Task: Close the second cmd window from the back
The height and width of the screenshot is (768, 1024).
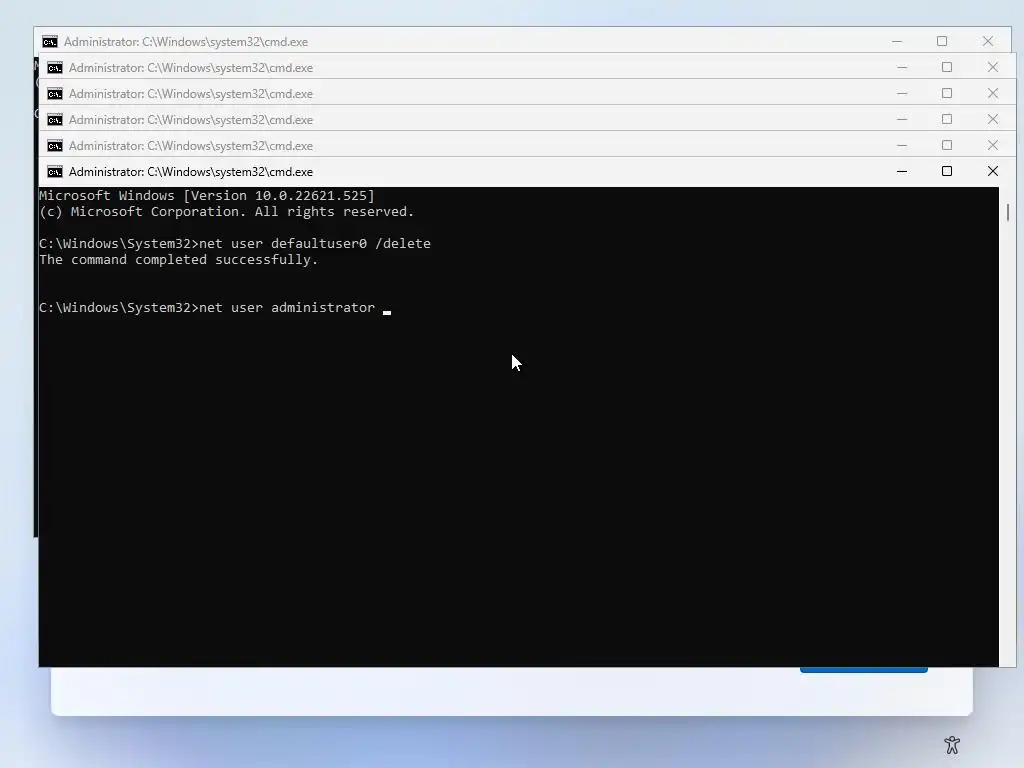Action: point(993,67)
